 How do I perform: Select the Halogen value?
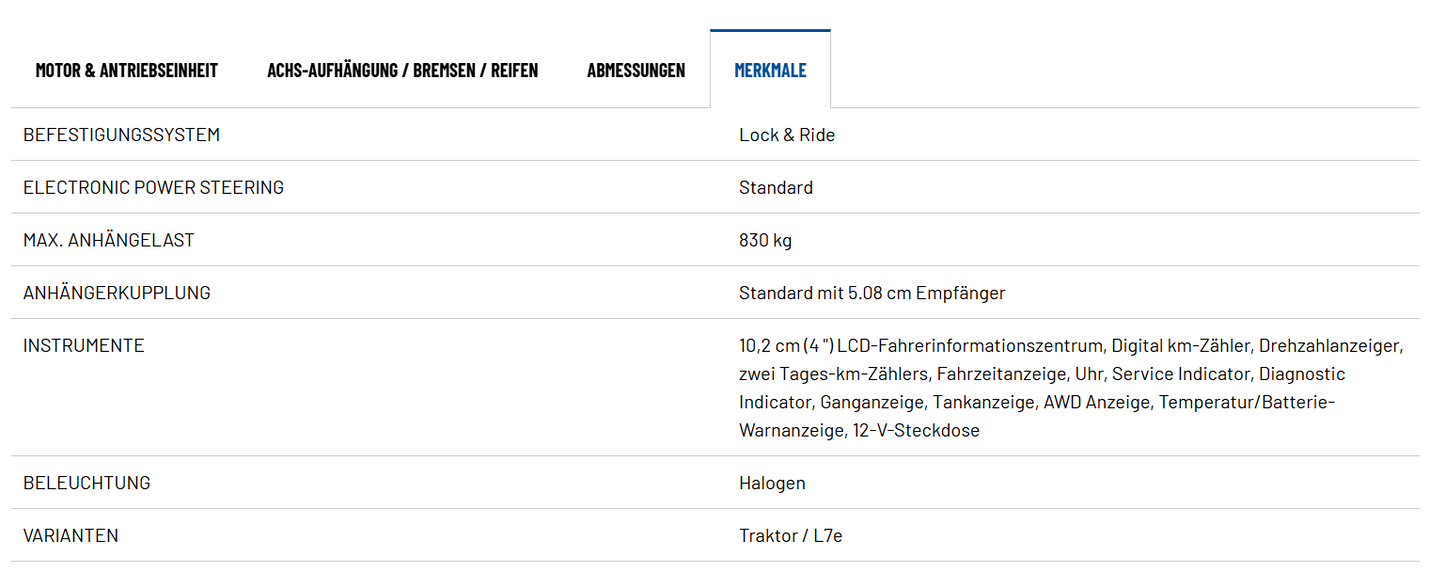[x=771, y=484]
